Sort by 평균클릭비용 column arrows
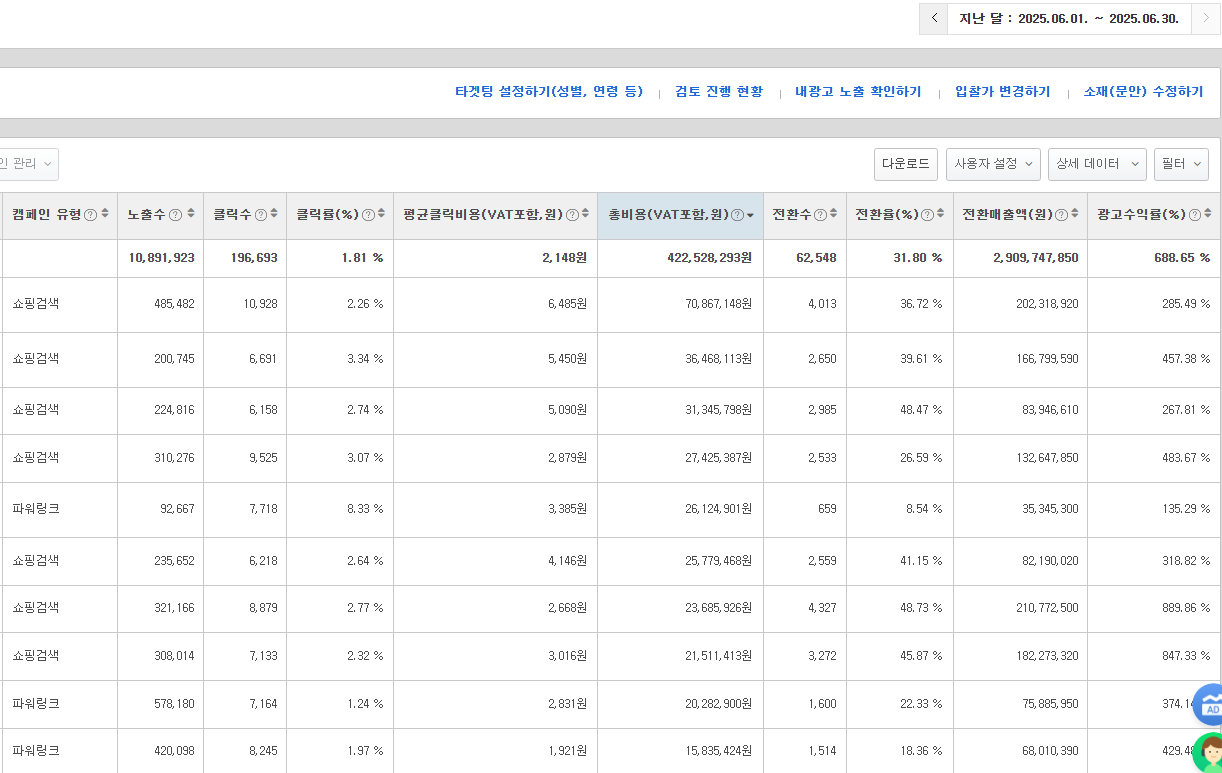 585,214
